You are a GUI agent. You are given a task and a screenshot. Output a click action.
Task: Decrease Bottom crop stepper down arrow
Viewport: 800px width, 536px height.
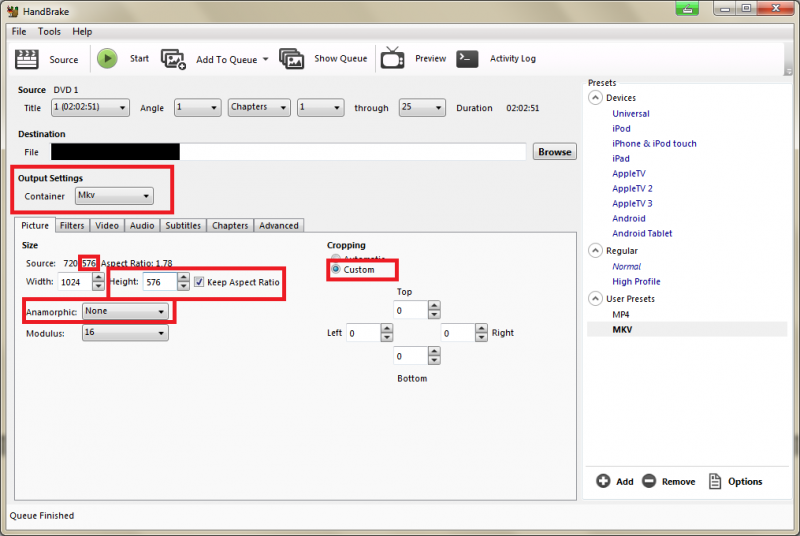[x=434, y=361]
